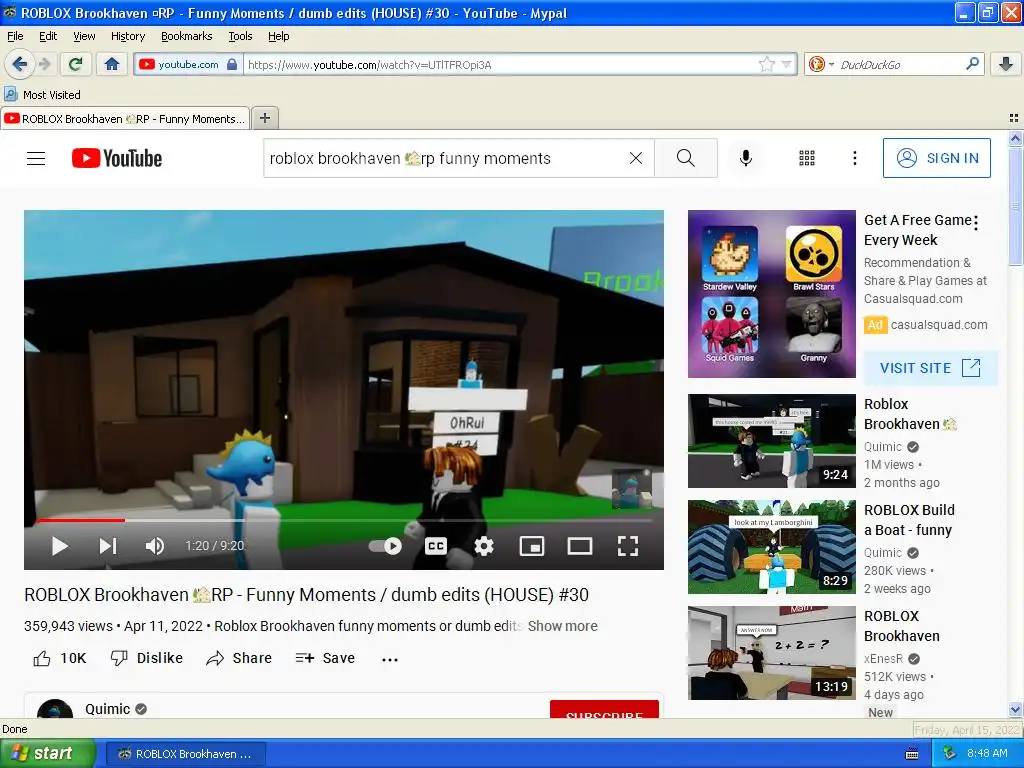Open more actions ellipsis below video
The width and height of the screenshot is (1024, 768).
(x=390, y=659)
